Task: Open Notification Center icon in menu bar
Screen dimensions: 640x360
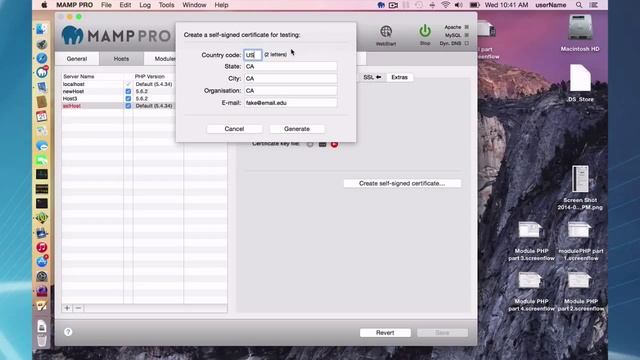Action: click(594, 5)
